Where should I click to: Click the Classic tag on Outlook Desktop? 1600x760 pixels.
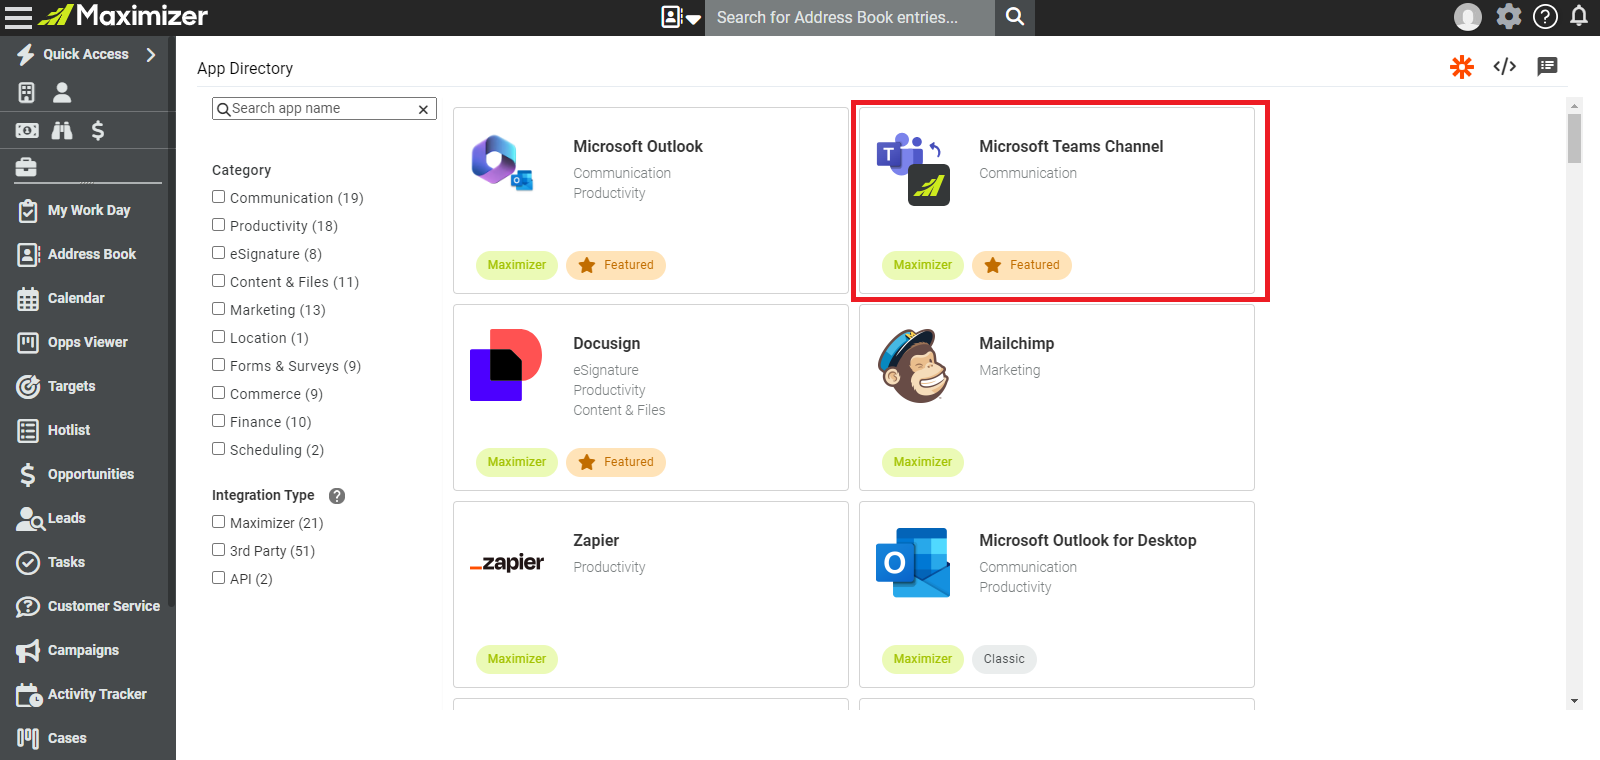click(x=1004, y=659)
